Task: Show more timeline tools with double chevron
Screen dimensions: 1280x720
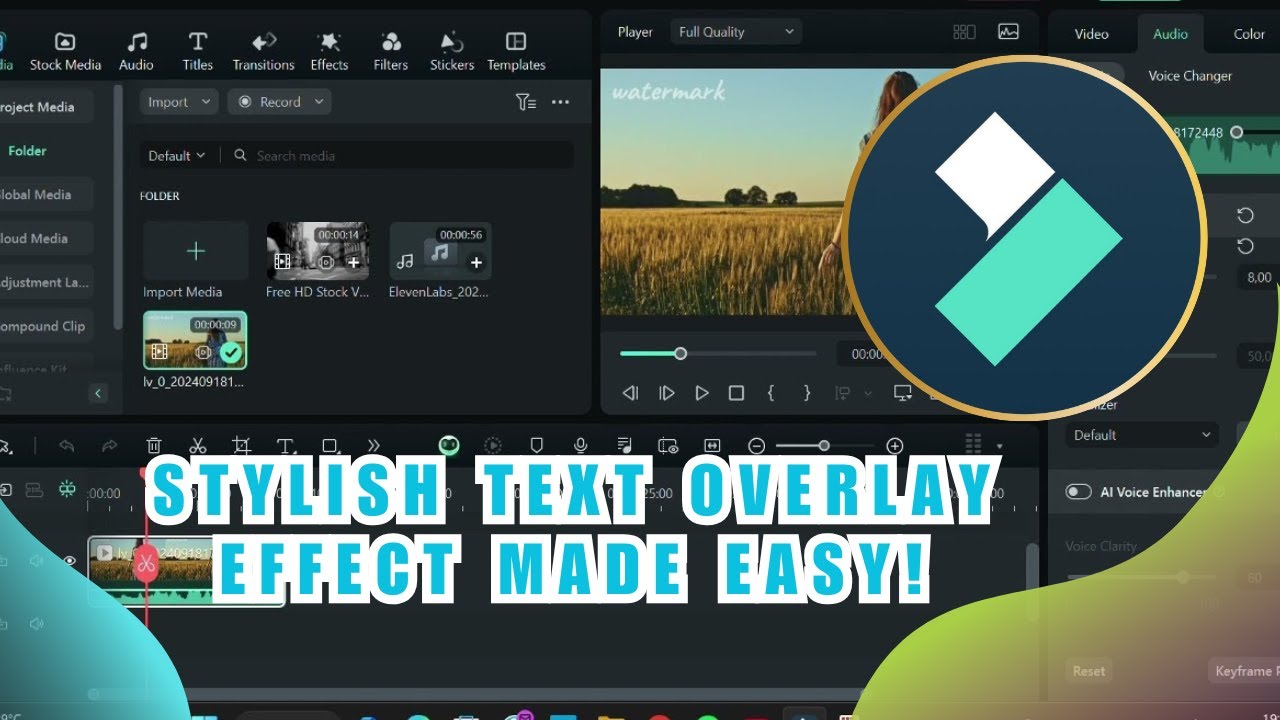Action: tap(374, 446)
